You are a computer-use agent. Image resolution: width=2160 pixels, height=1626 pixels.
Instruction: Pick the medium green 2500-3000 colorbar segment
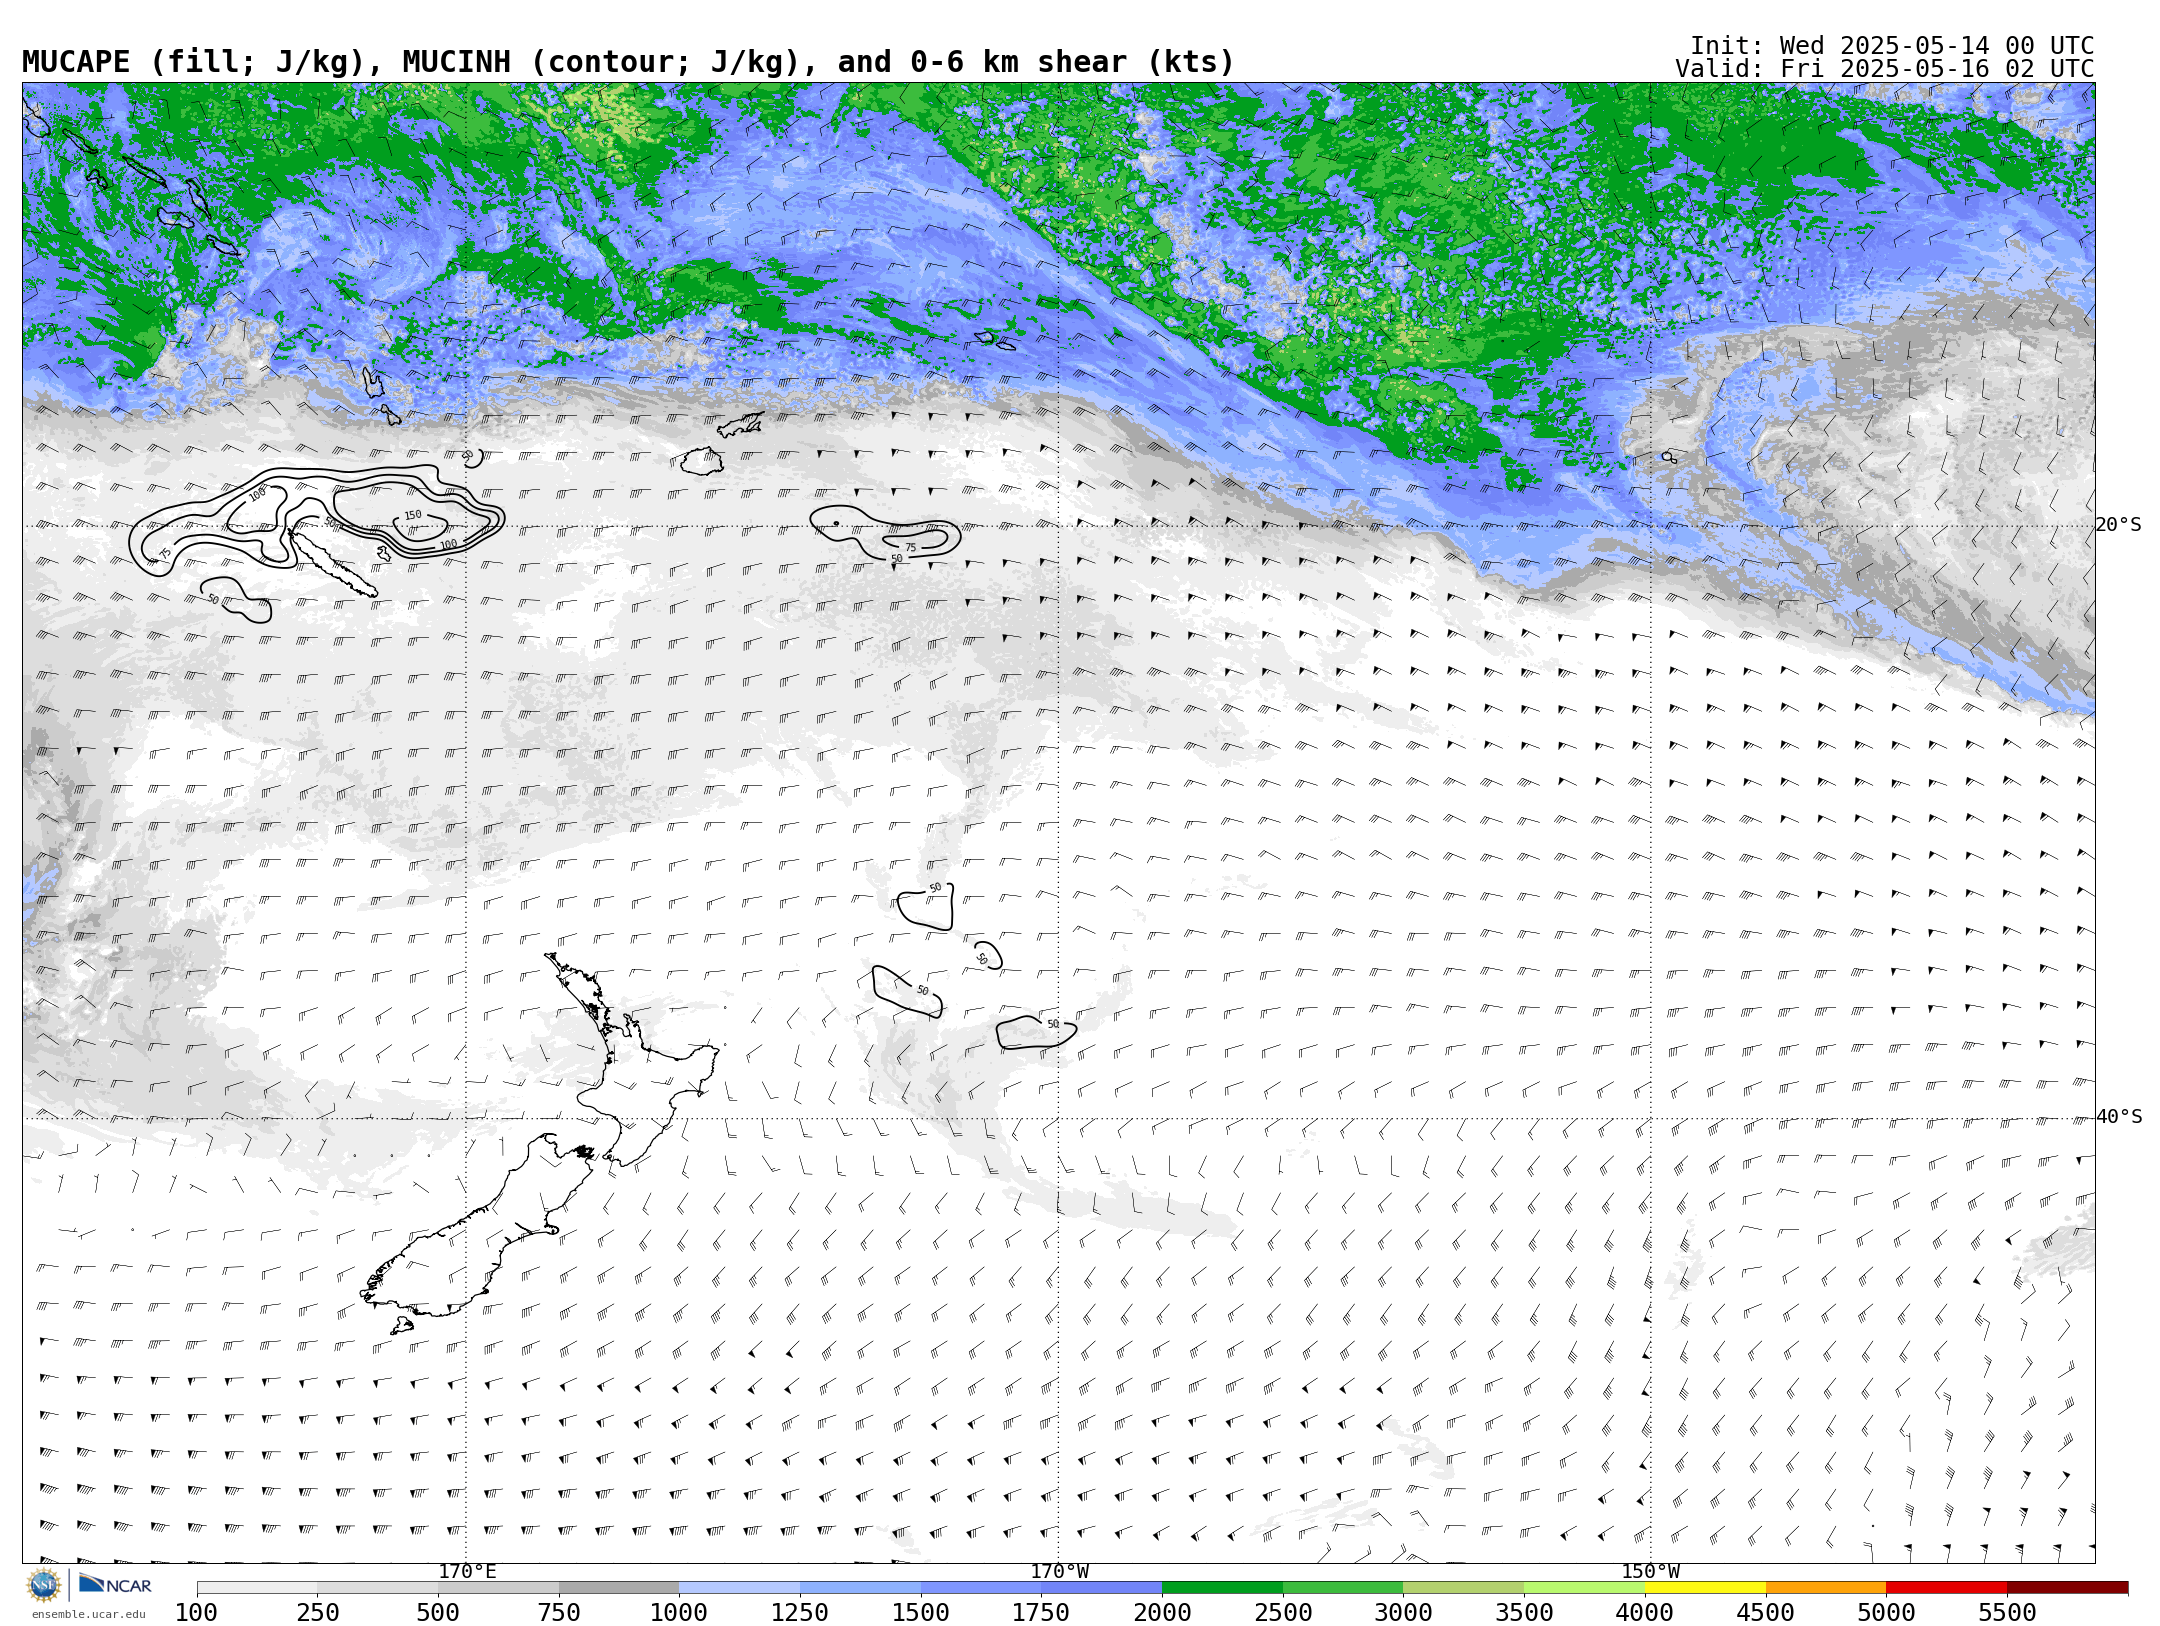click(1343, 1588)
